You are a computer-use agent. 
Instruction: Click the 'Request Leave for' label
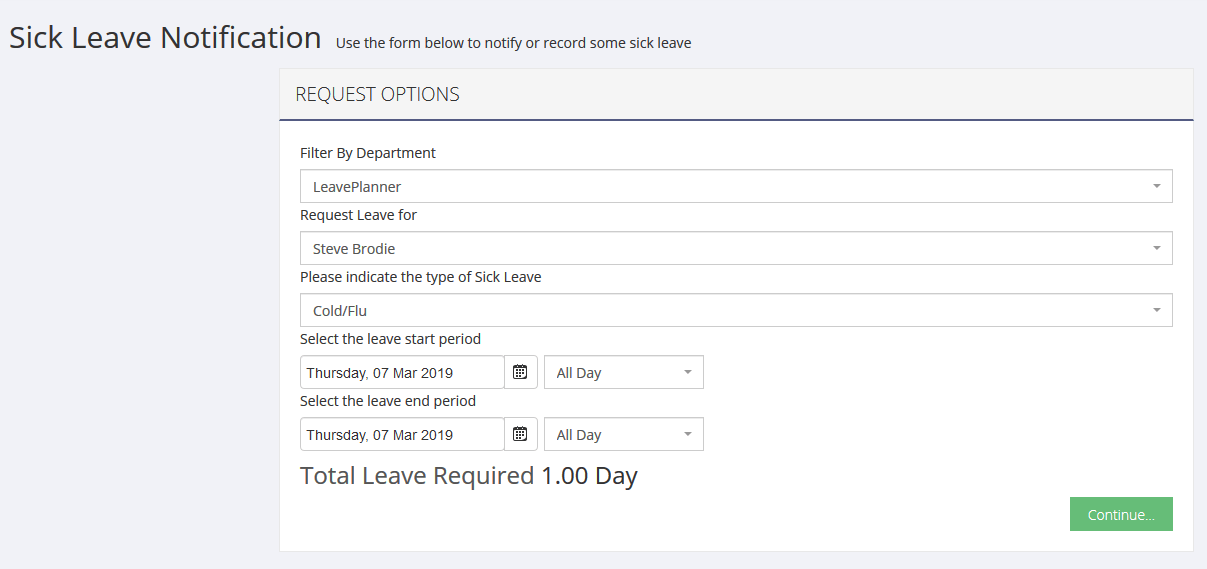359,216
